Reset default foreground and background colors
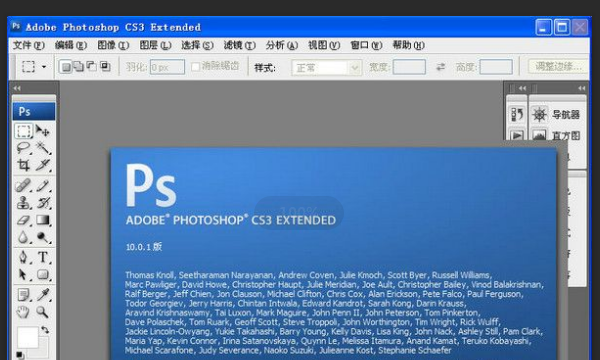600x360 pixels. [20, 355]
